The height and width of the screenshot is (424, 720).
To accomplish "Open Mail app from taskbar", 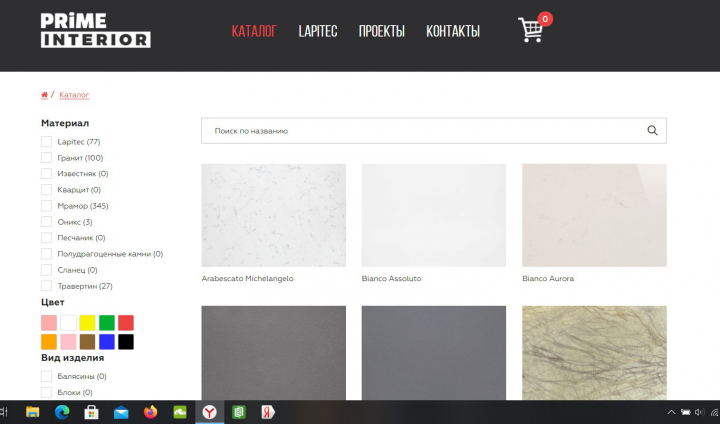I will pos(121,413).
